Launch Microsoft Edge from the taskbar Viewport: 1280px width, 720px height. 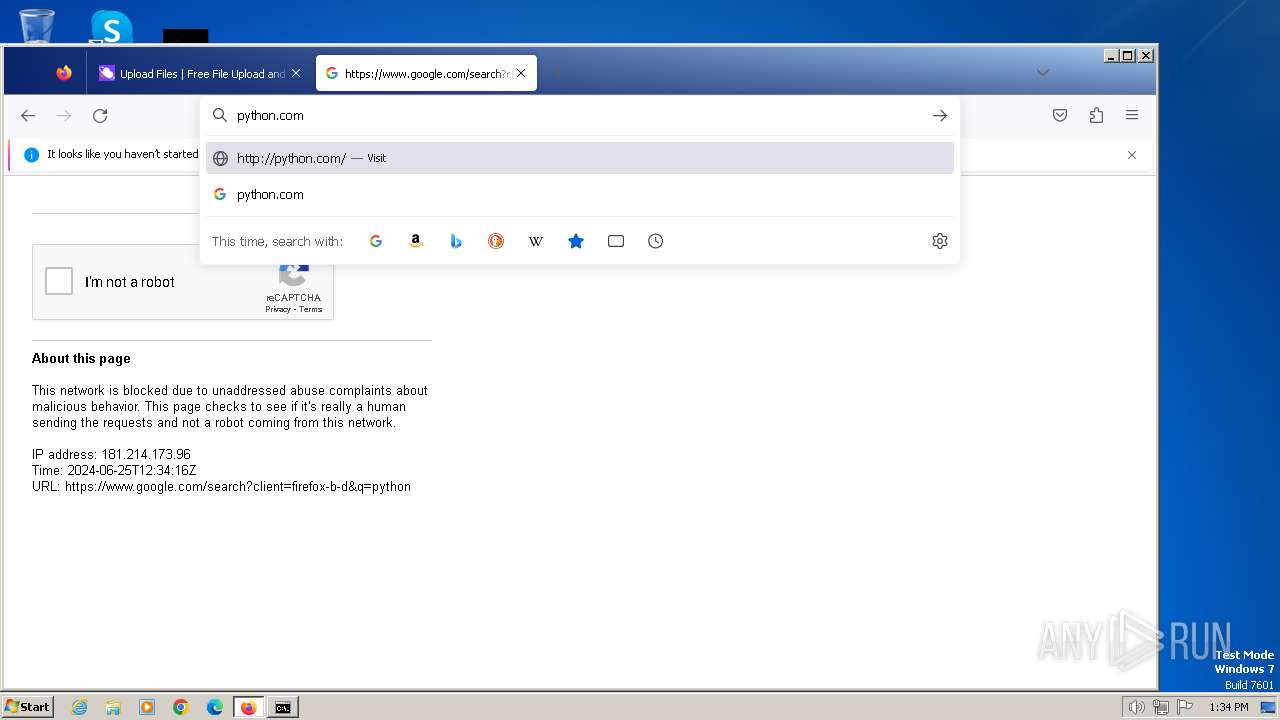click(215, 707)
